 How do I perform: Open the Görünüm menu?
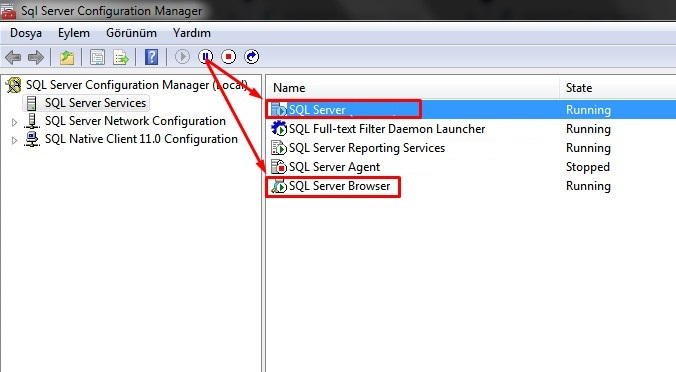click(x=131, y=33)
